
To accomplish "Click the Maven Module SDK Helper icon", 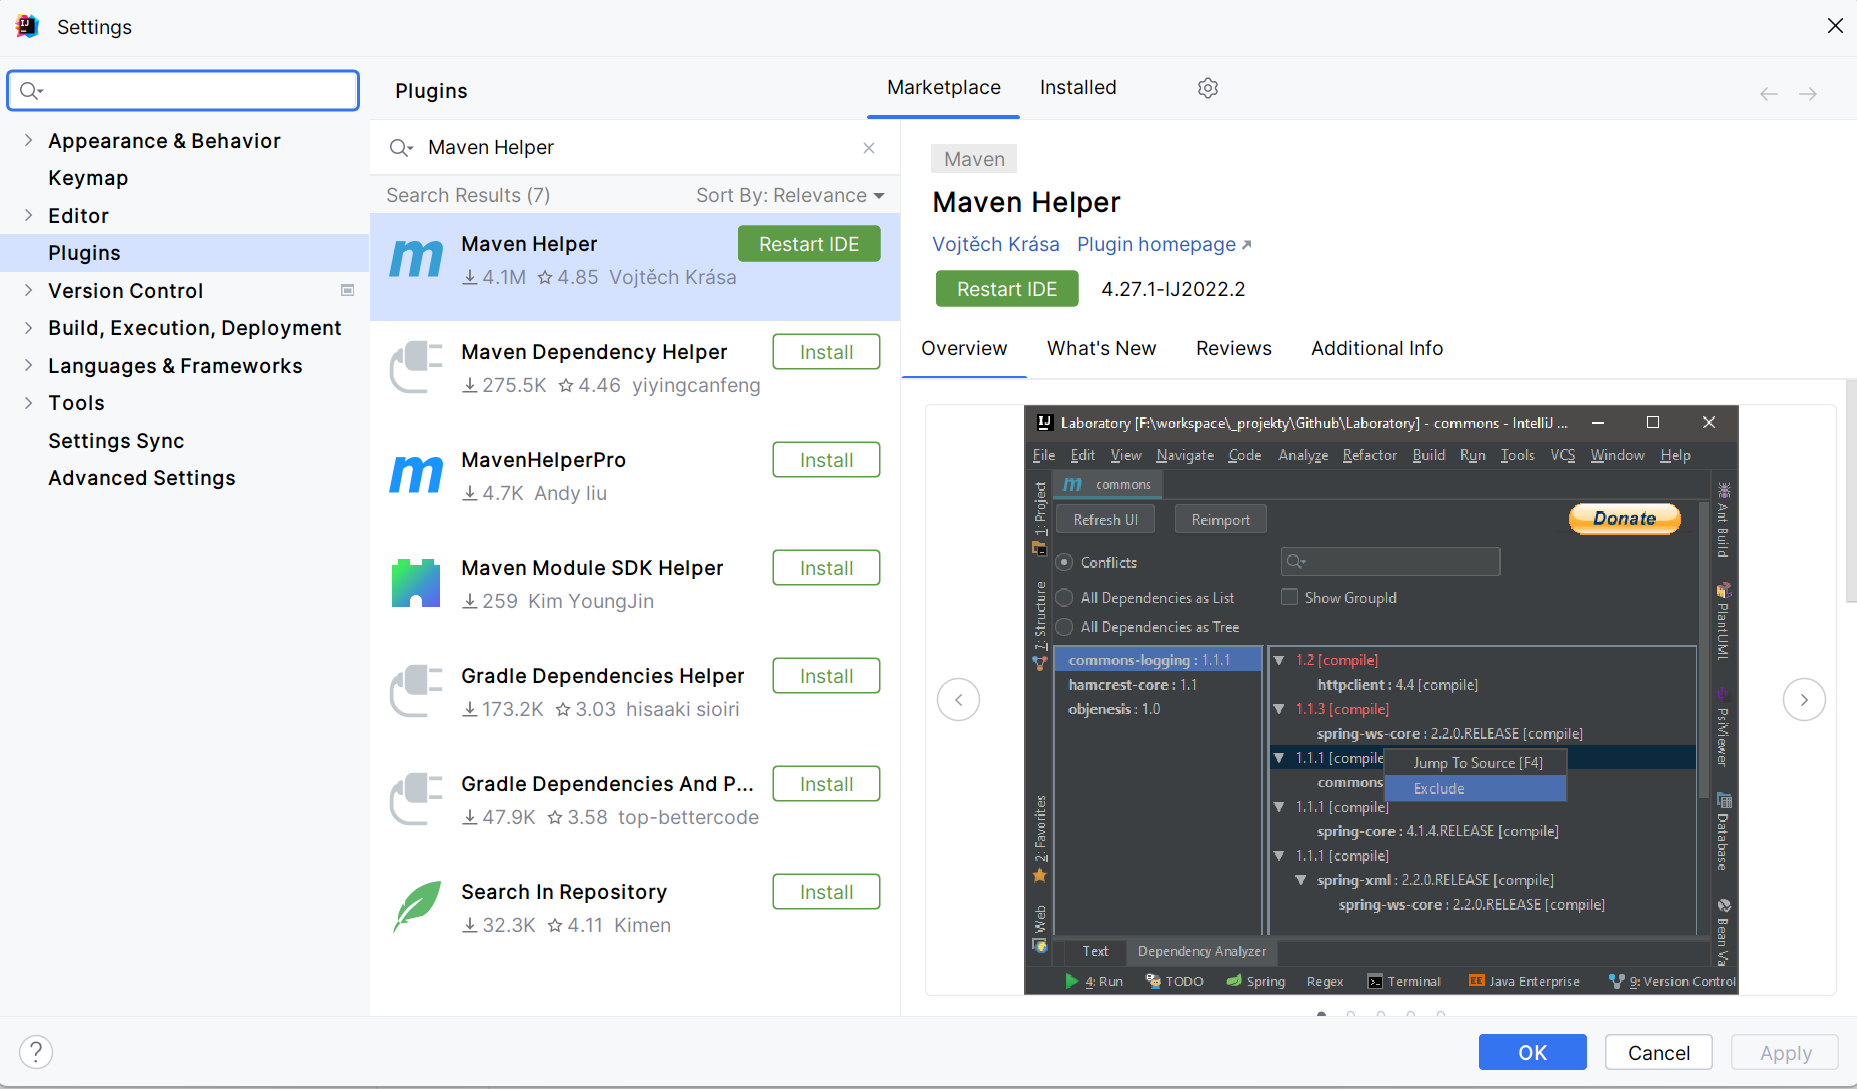I will click(x=416, y=583).
